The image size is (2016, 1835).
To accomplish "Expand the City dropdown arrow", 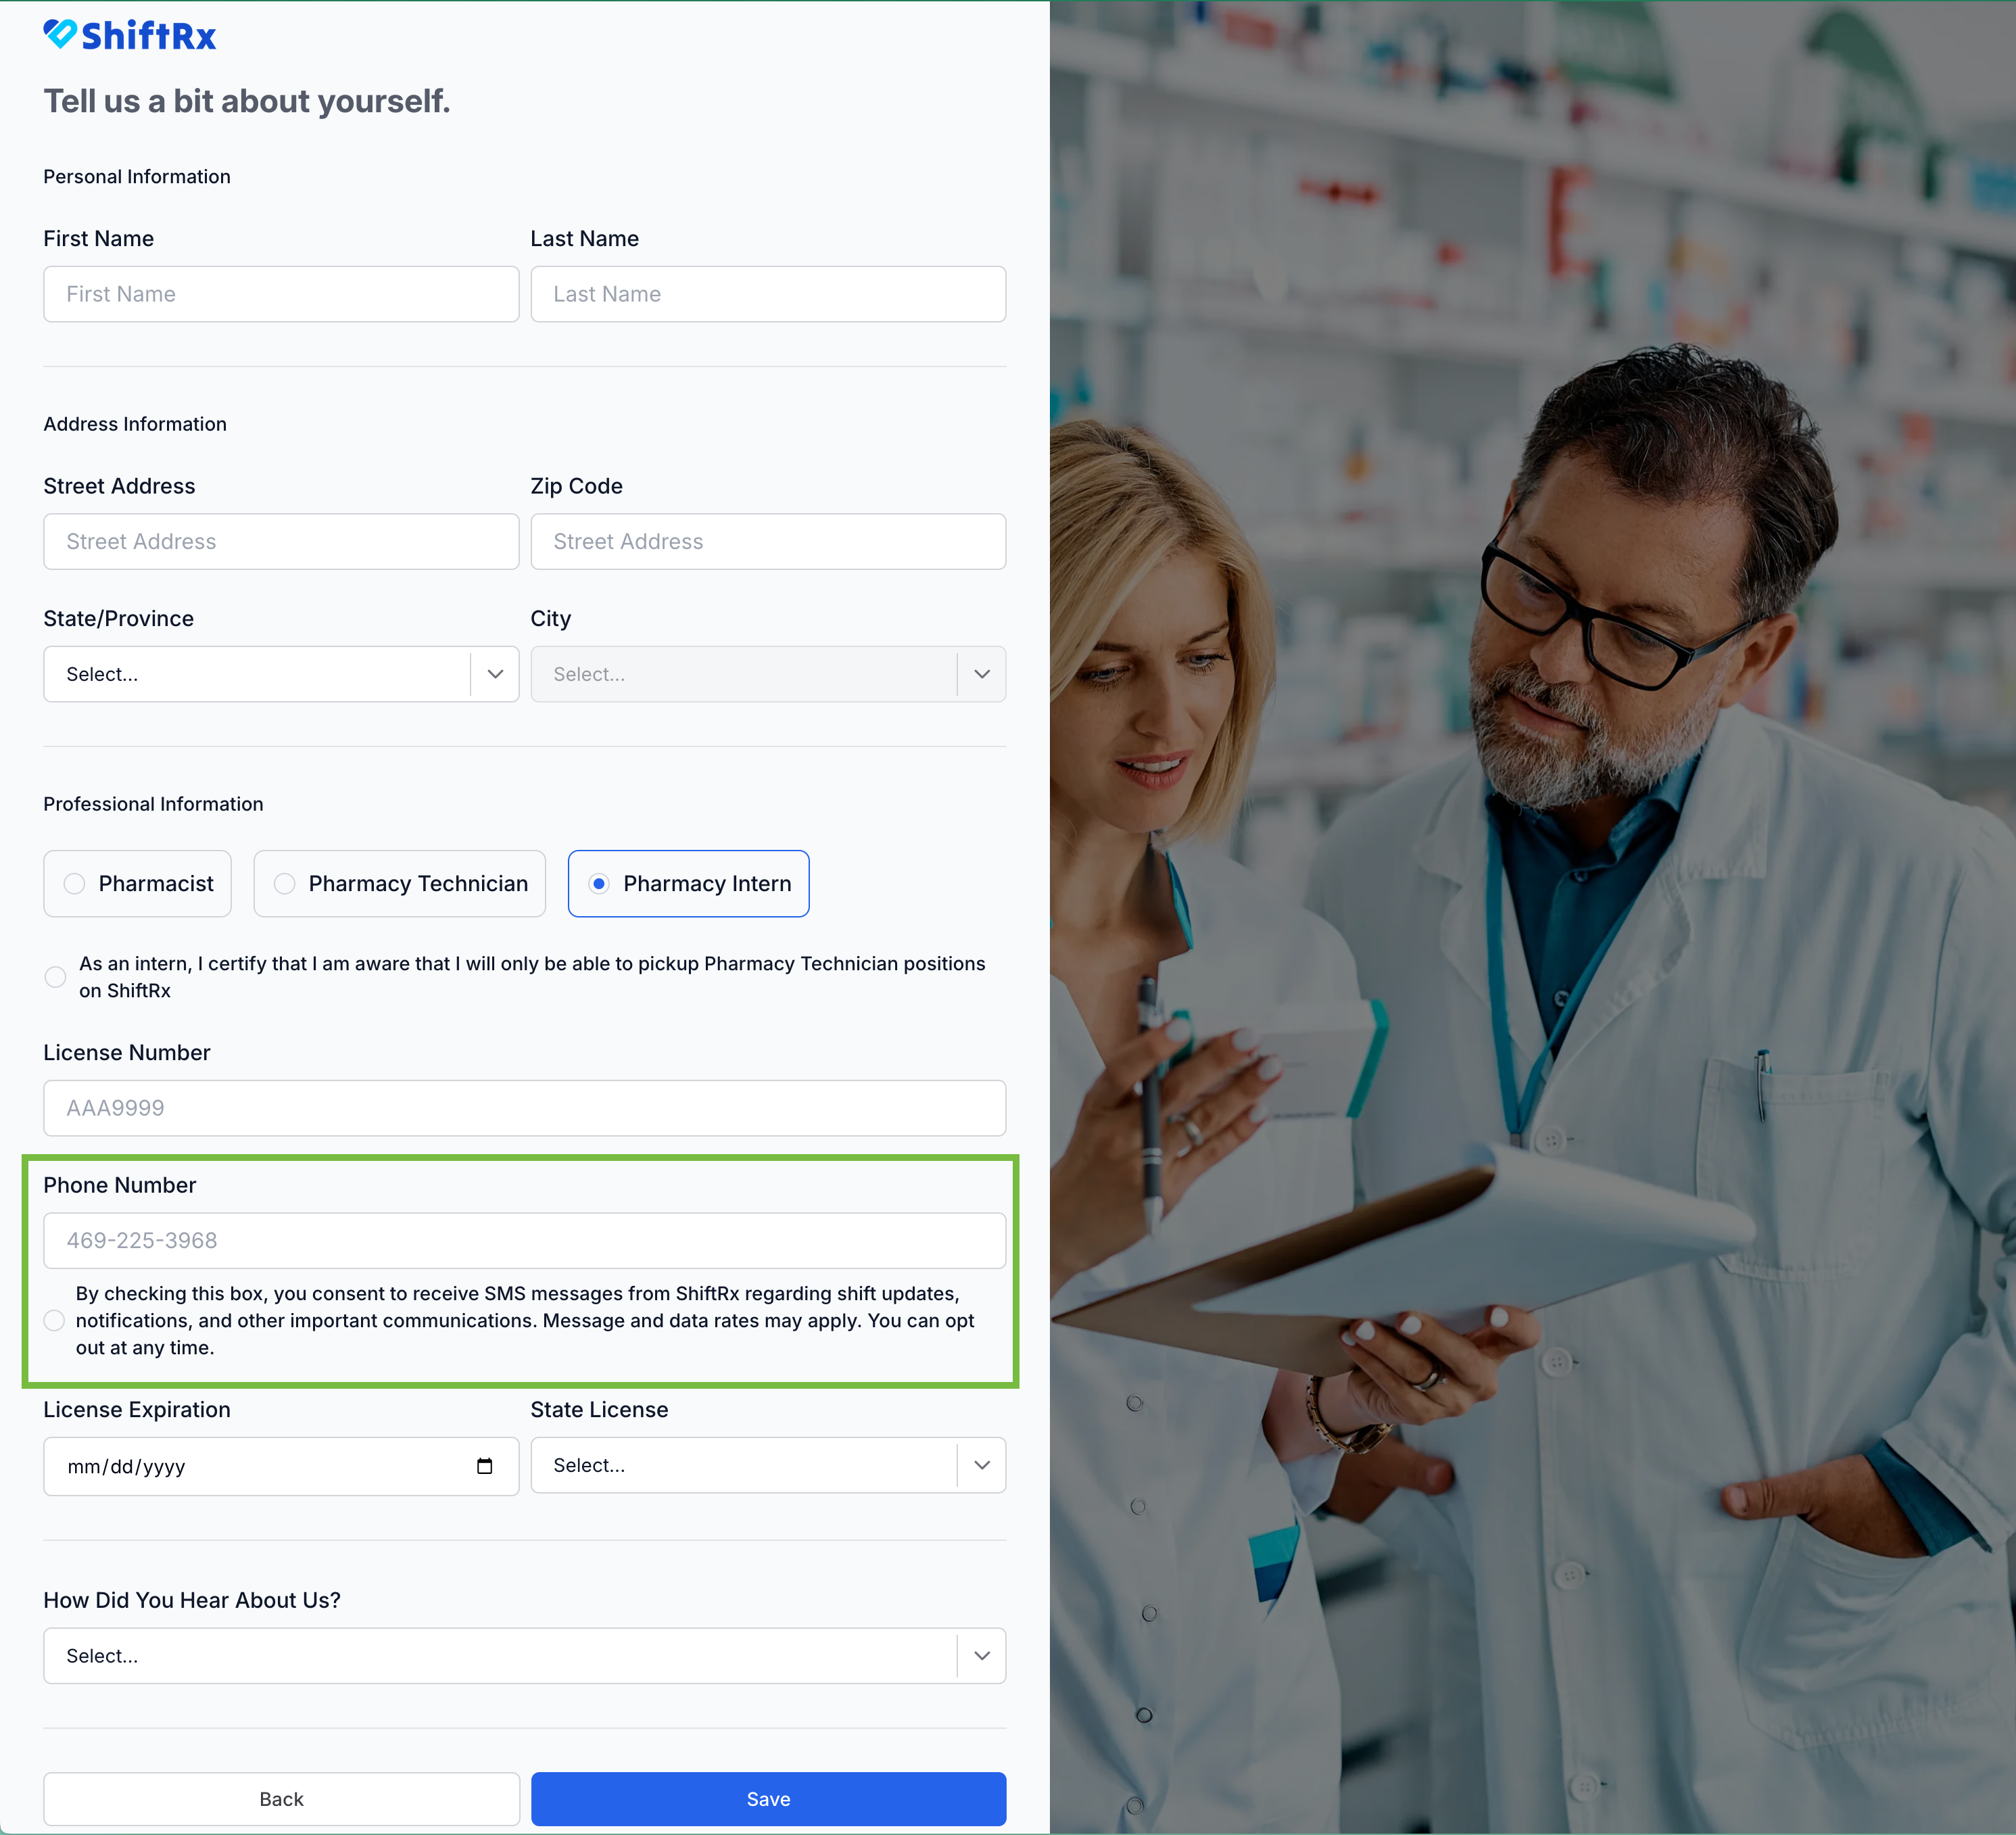I will point(982,674).
